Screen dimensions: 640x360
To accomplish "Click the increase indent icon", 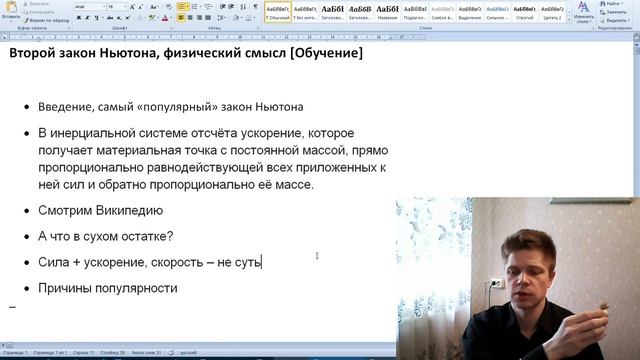I will point(231,7).
